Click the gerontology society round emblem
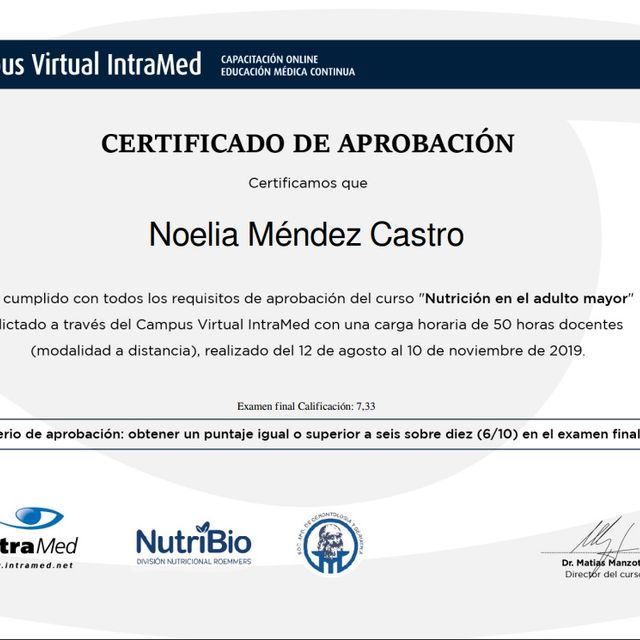 (x=331, y=543)
